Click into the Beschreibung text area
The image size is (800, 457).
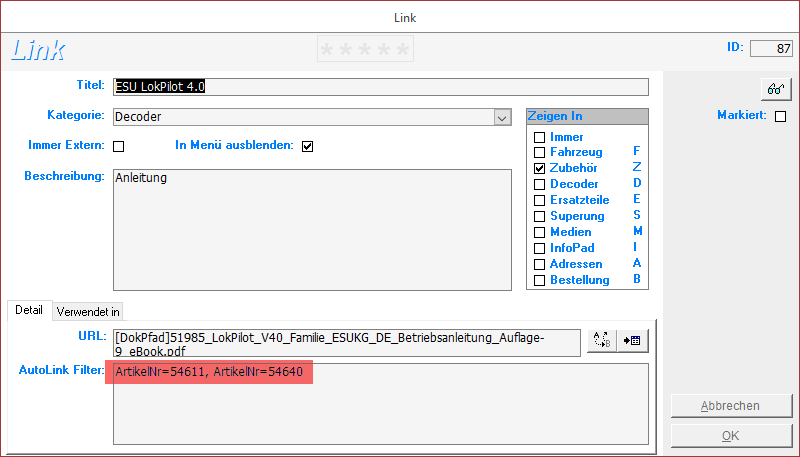point(312,230)
